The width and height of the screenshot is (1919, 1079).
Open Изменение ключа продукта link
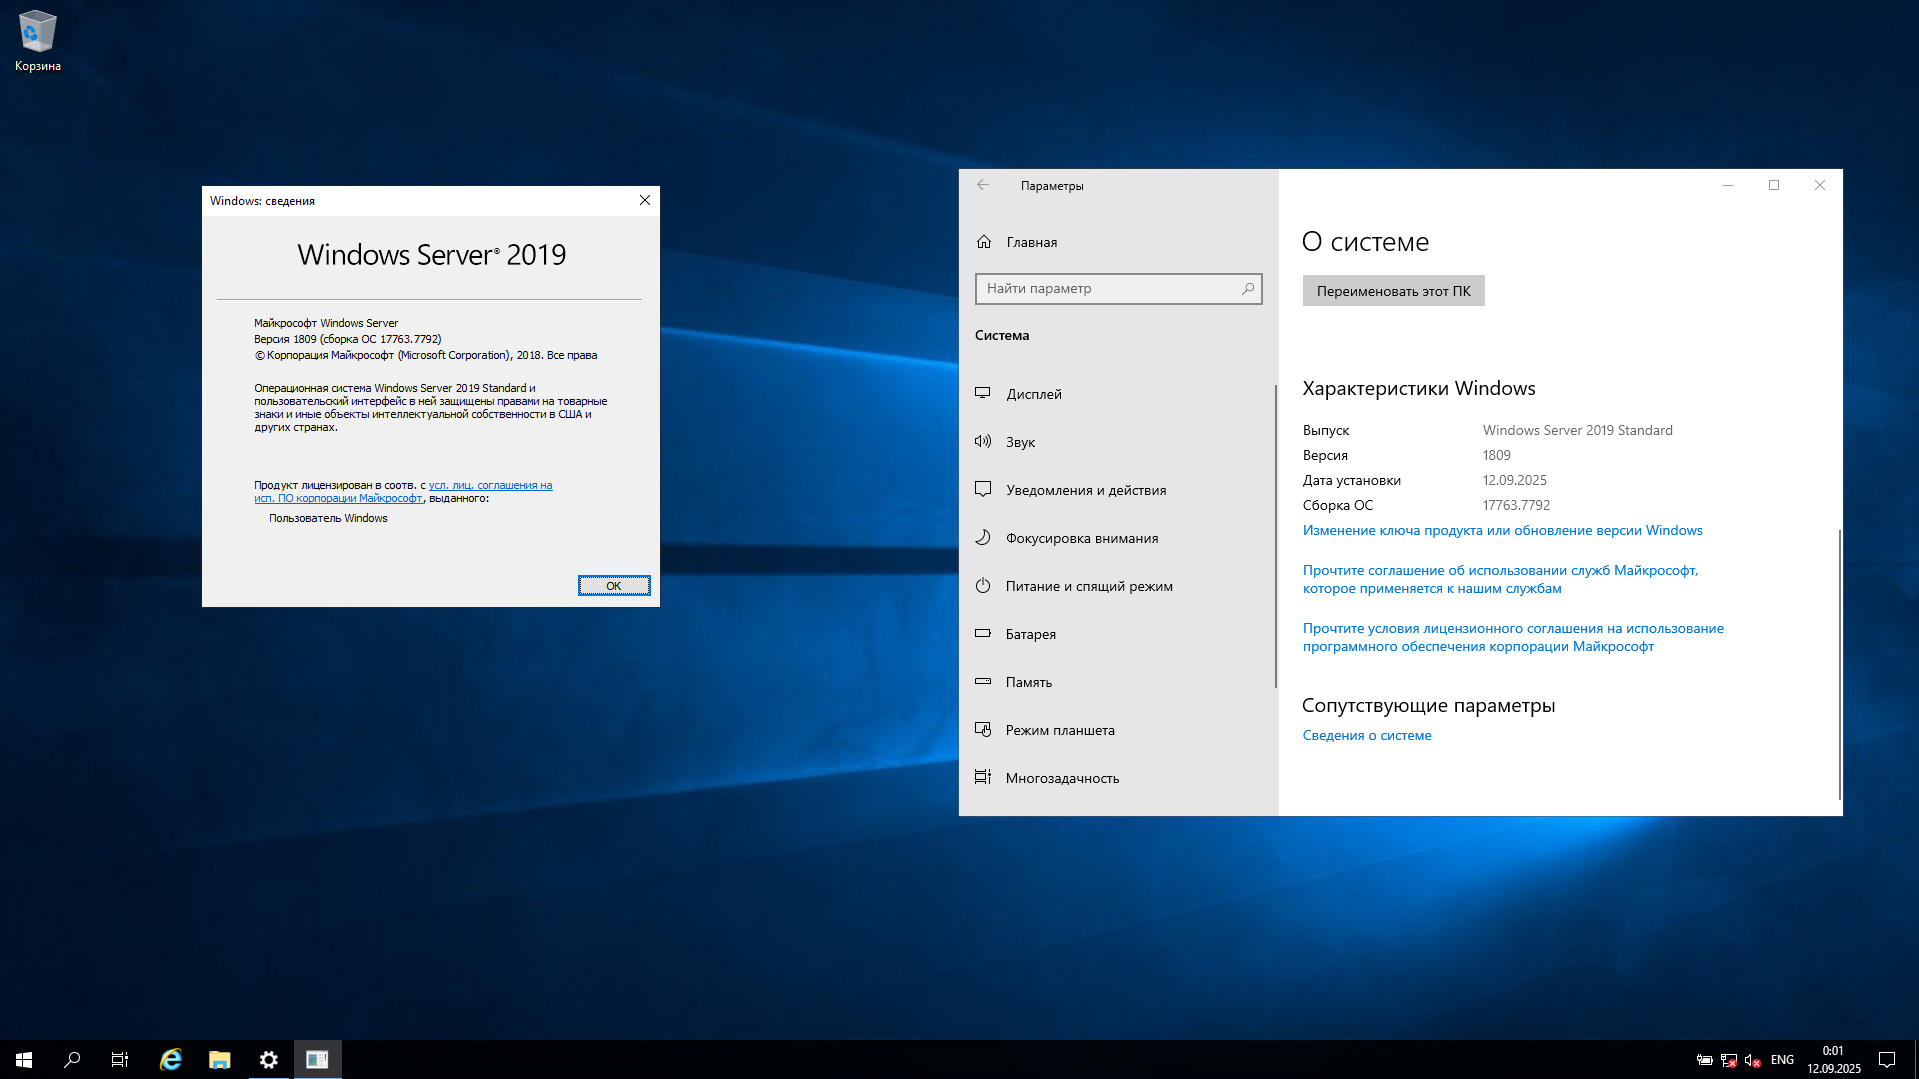pyautogui.click(x=1502, y=530)
